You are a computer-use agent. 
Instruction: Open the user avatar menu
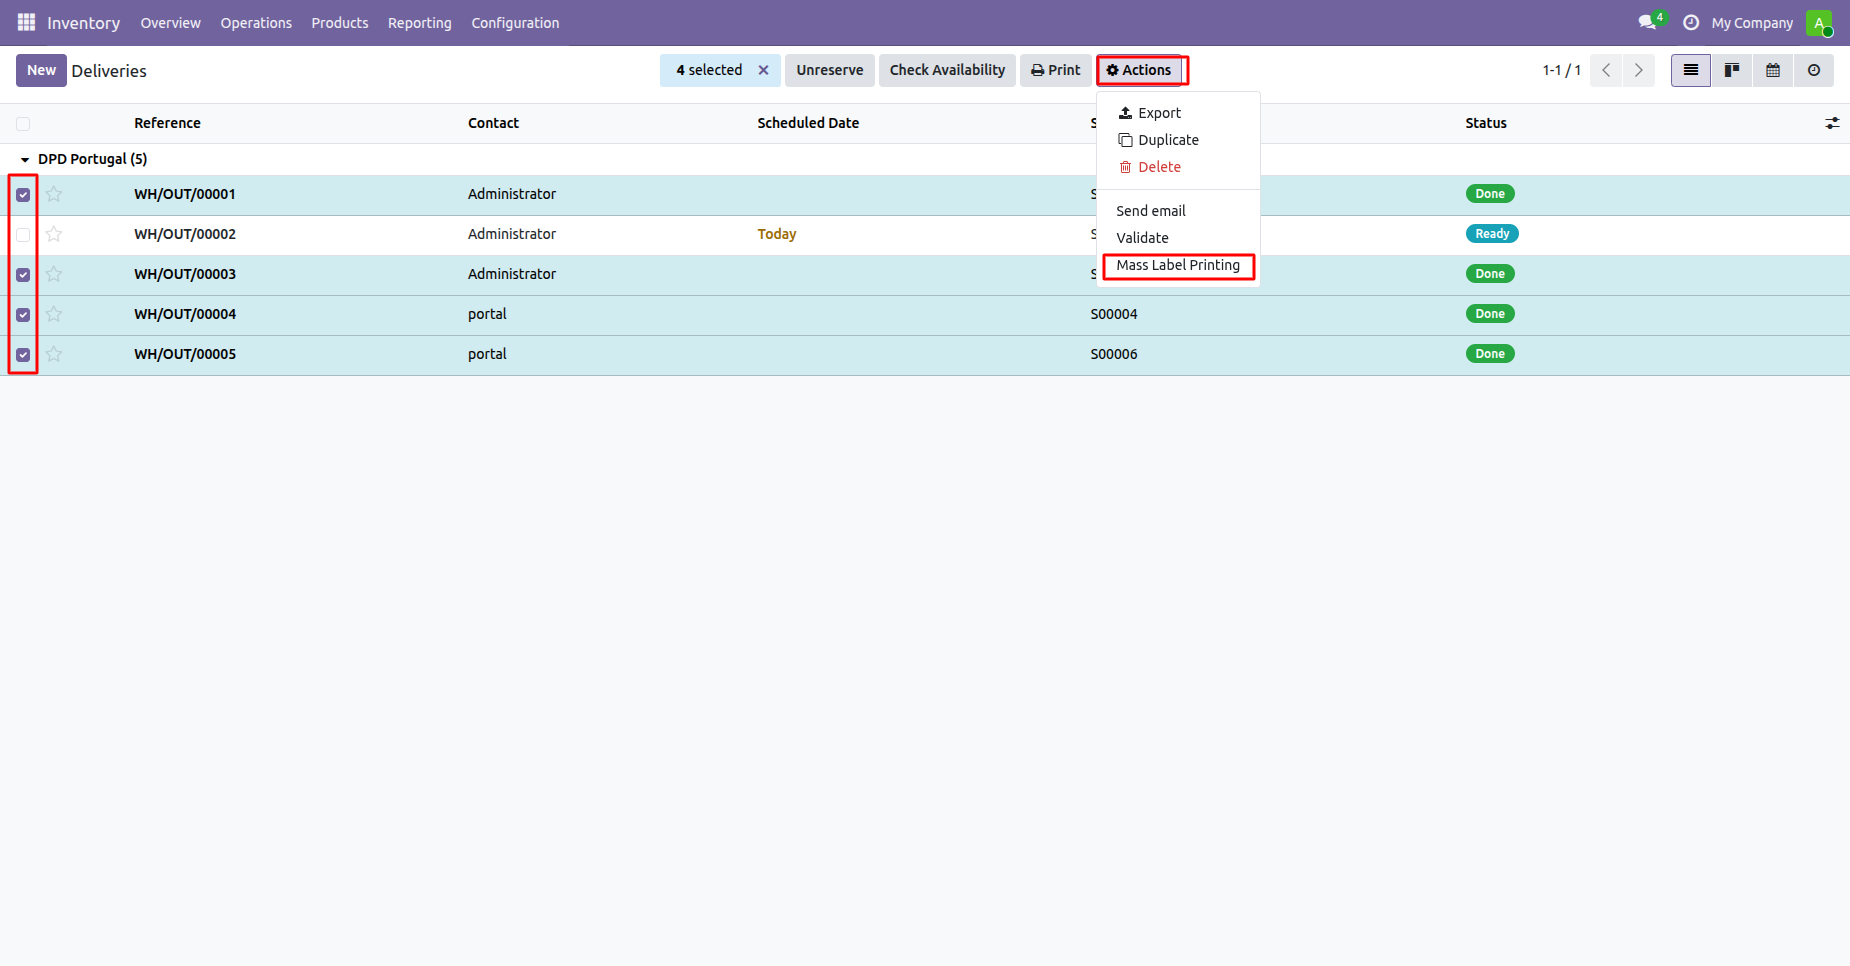(x=1819, y=22)
